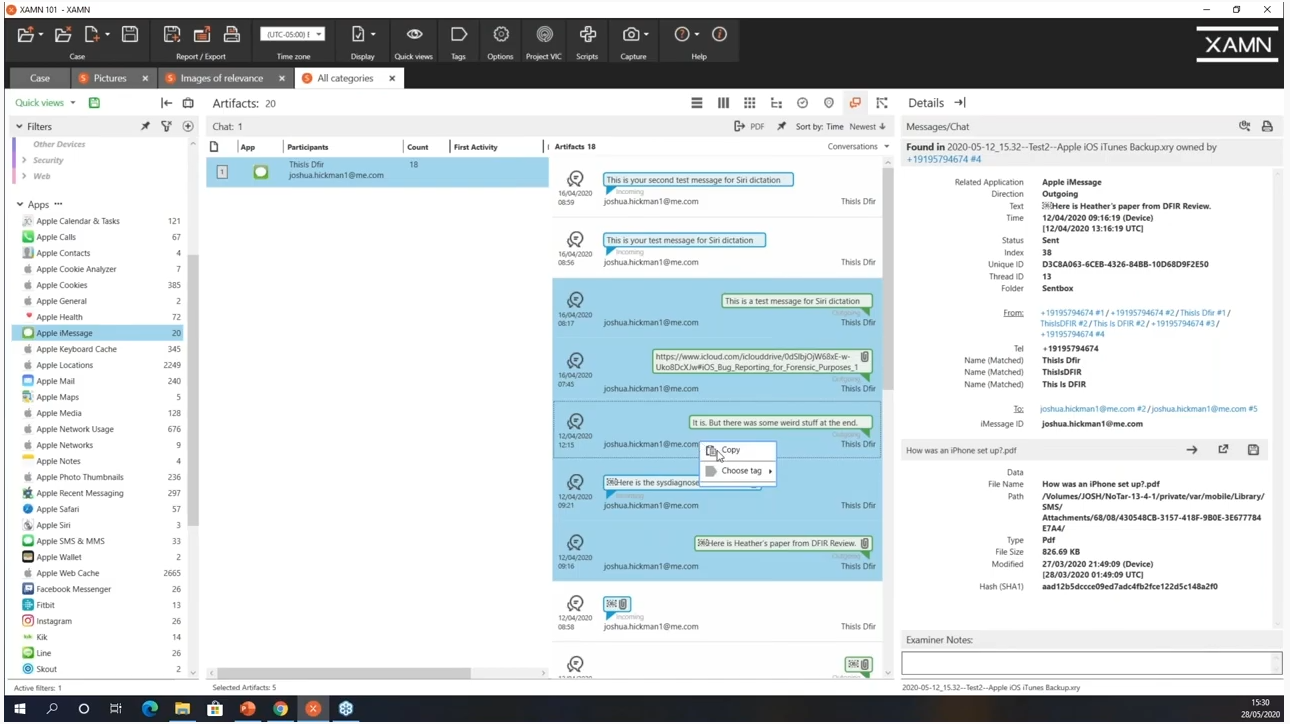This screenshot has height=724, width=1290.
Task: Click the joshua.hickman1@me.com #2 recipient link
Action: click(x=1092, y=409)
